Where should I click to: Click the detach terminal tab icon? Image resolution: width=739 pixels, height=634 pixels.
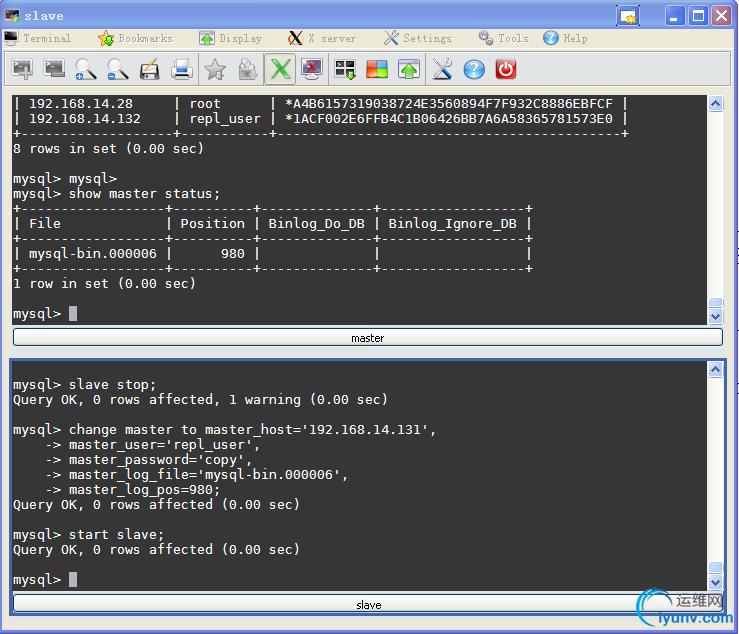point(54,69)
